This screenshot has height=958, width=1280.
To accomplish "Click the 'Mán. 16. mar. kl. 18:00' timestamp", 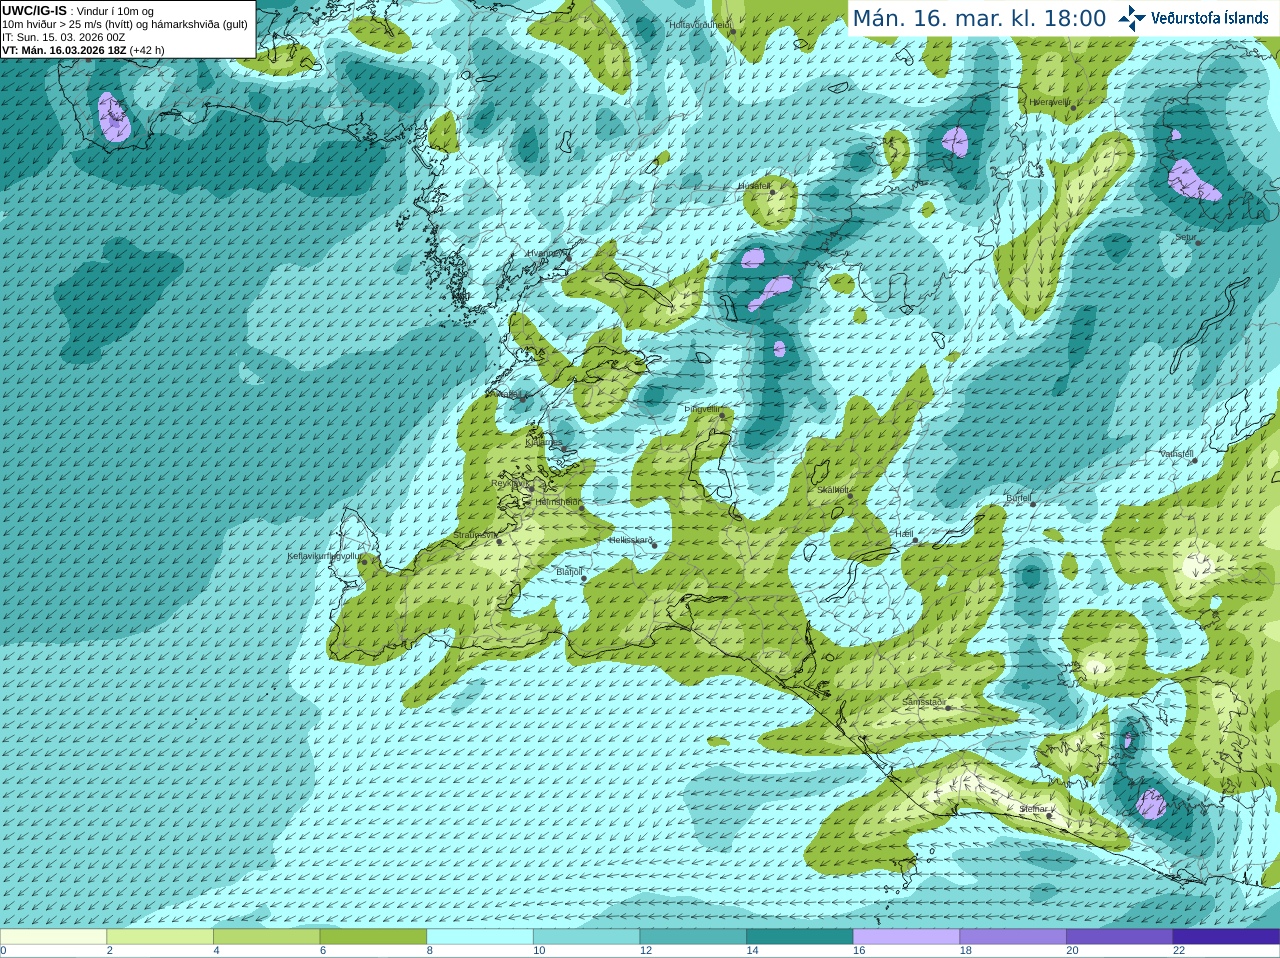I will (x=979, y=18).
